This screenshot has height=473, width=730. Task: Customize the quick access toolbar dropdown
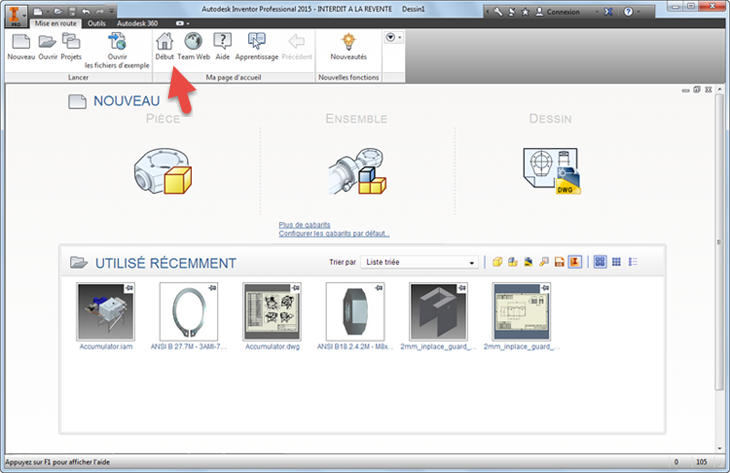[x=112, y=11]
